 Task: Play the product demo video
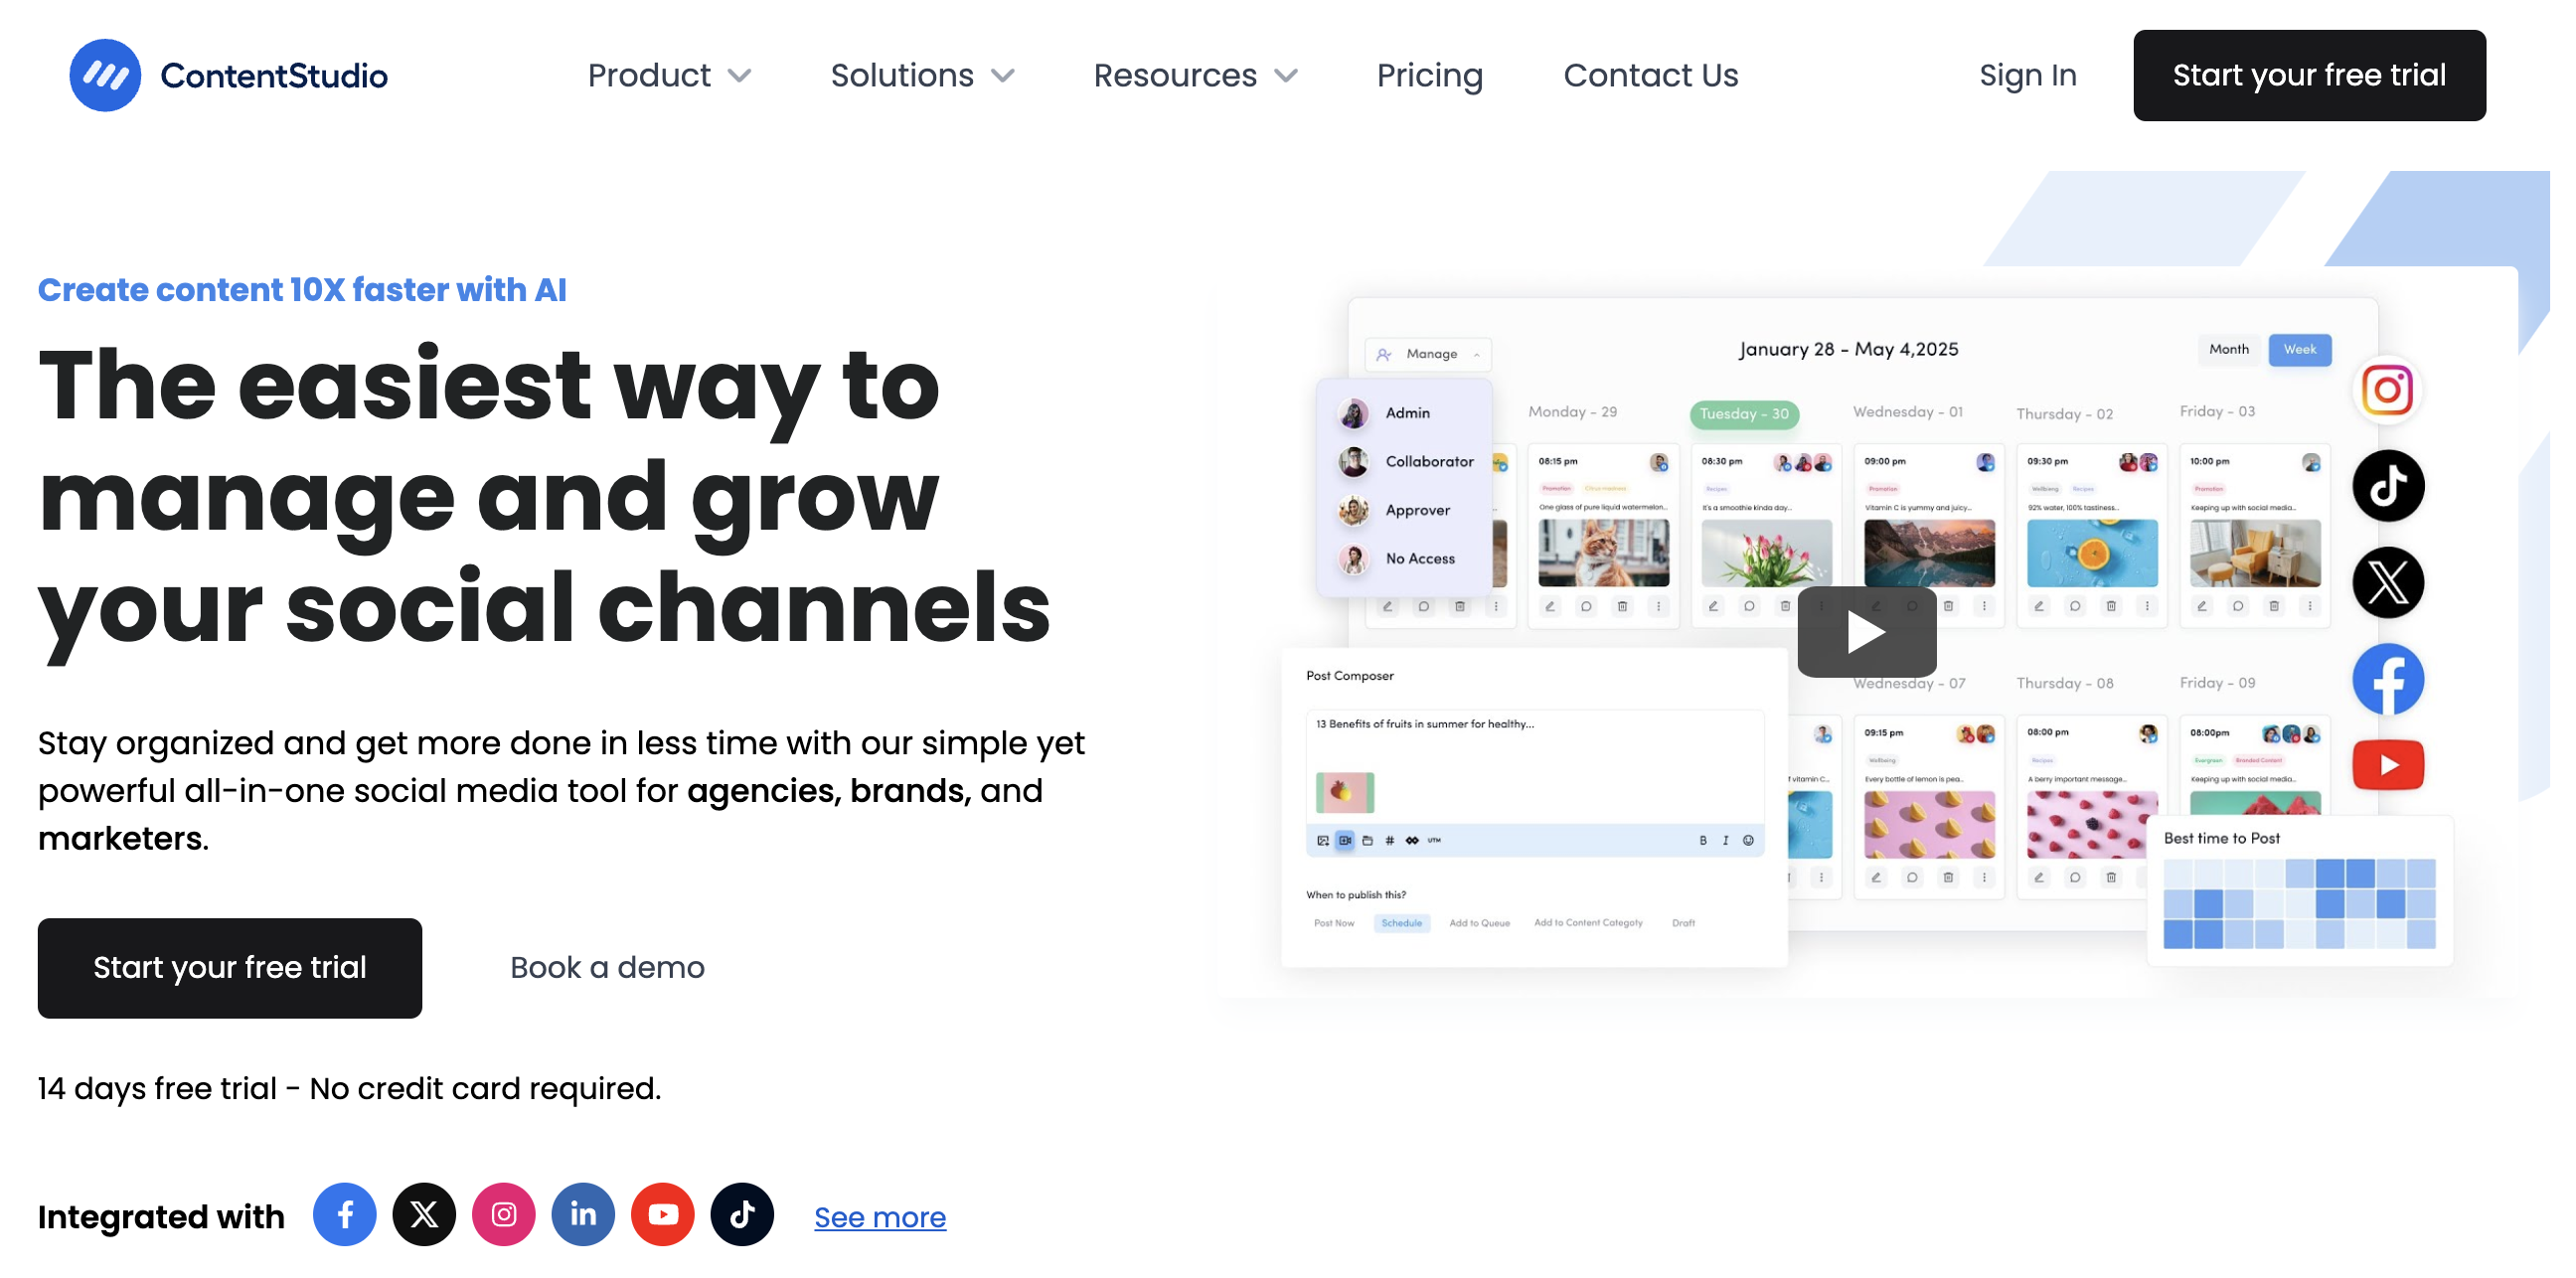pos(1866,631)
